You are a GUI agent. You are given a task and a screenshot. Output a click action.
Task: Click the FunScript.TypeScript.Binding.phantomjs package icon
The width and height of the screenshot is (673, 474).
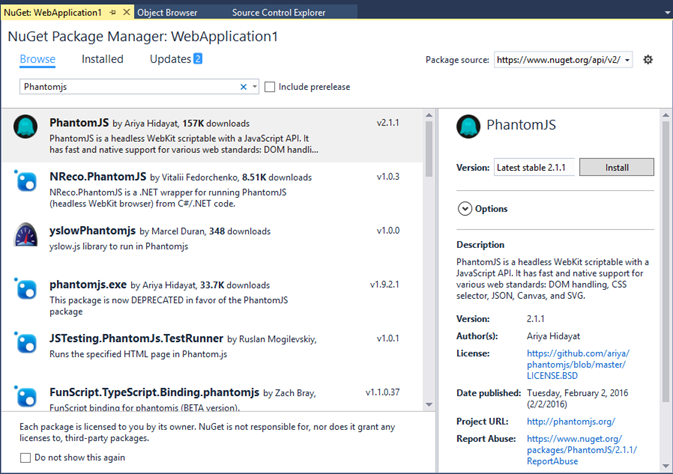[26, 396]
